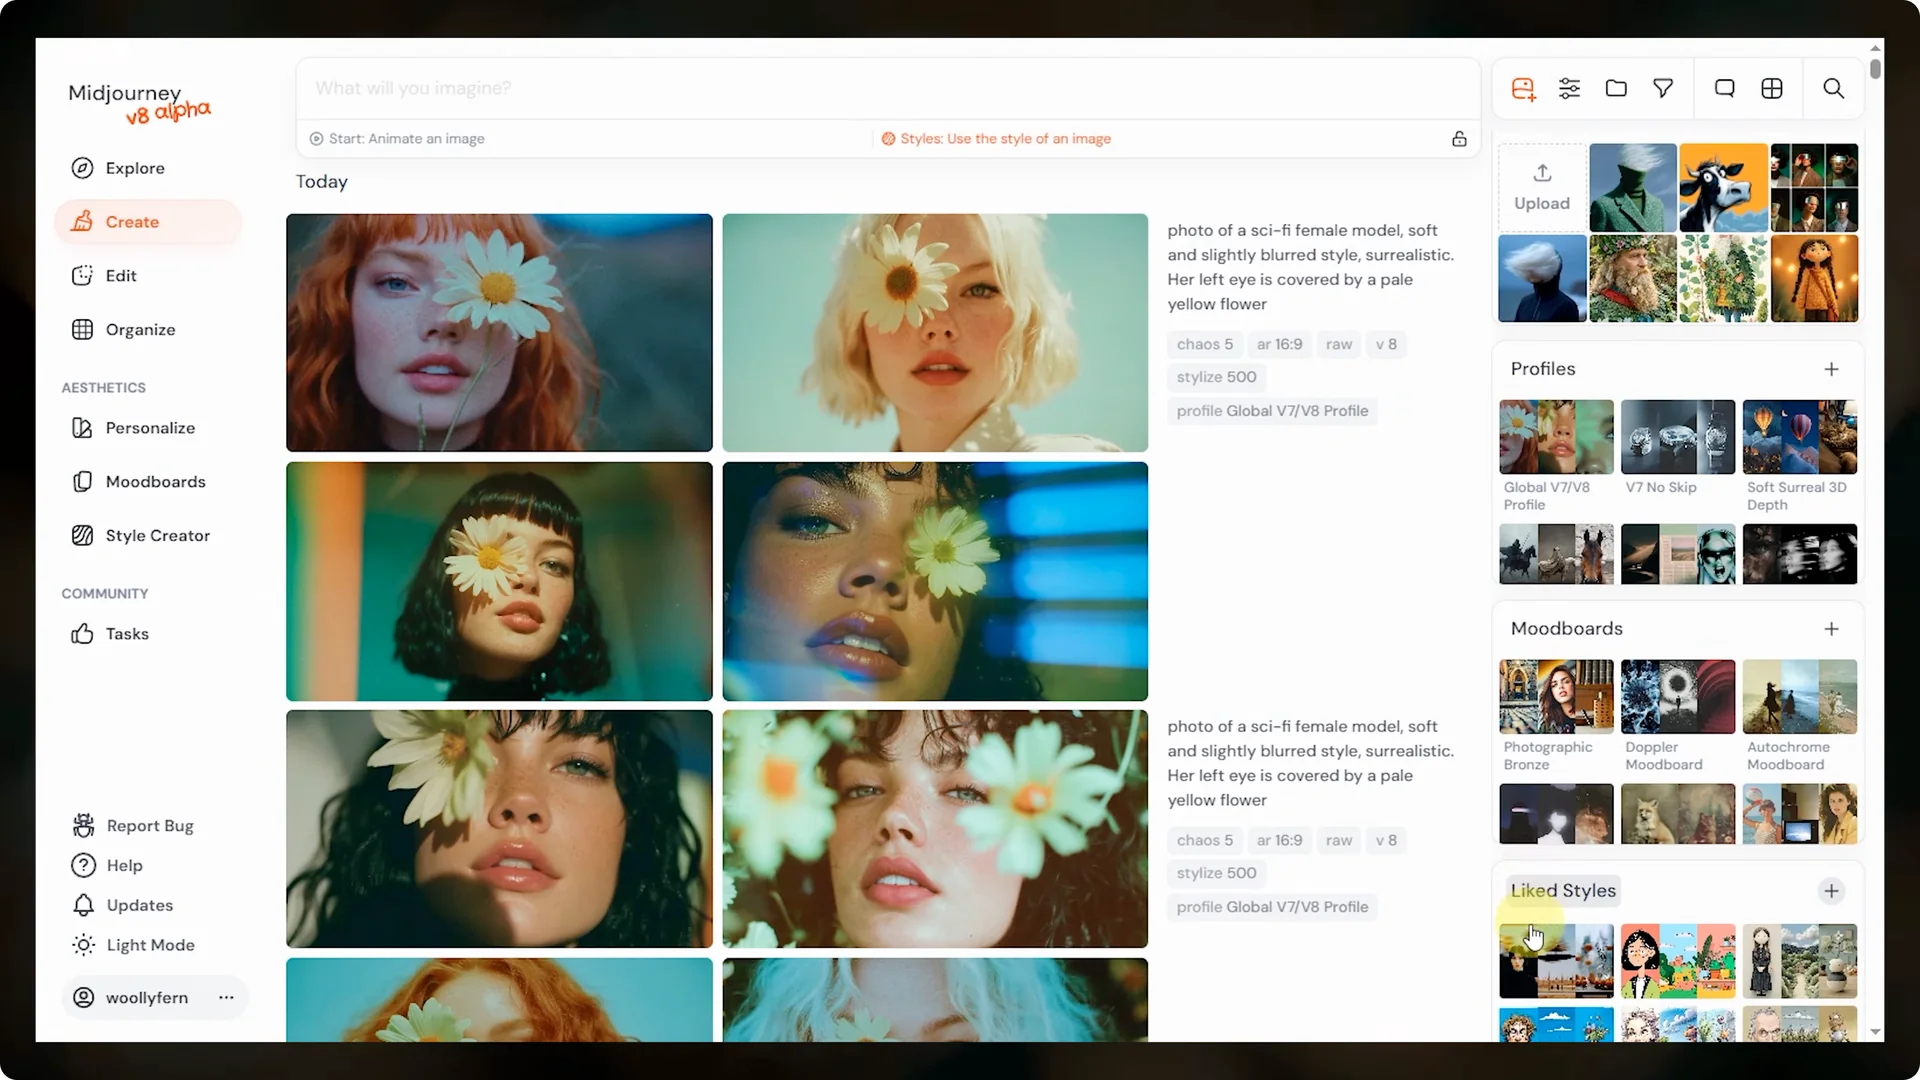Screen dimensions: 1920x1080
Task: Click the grid layout icon
Action: coord(1772,89)
